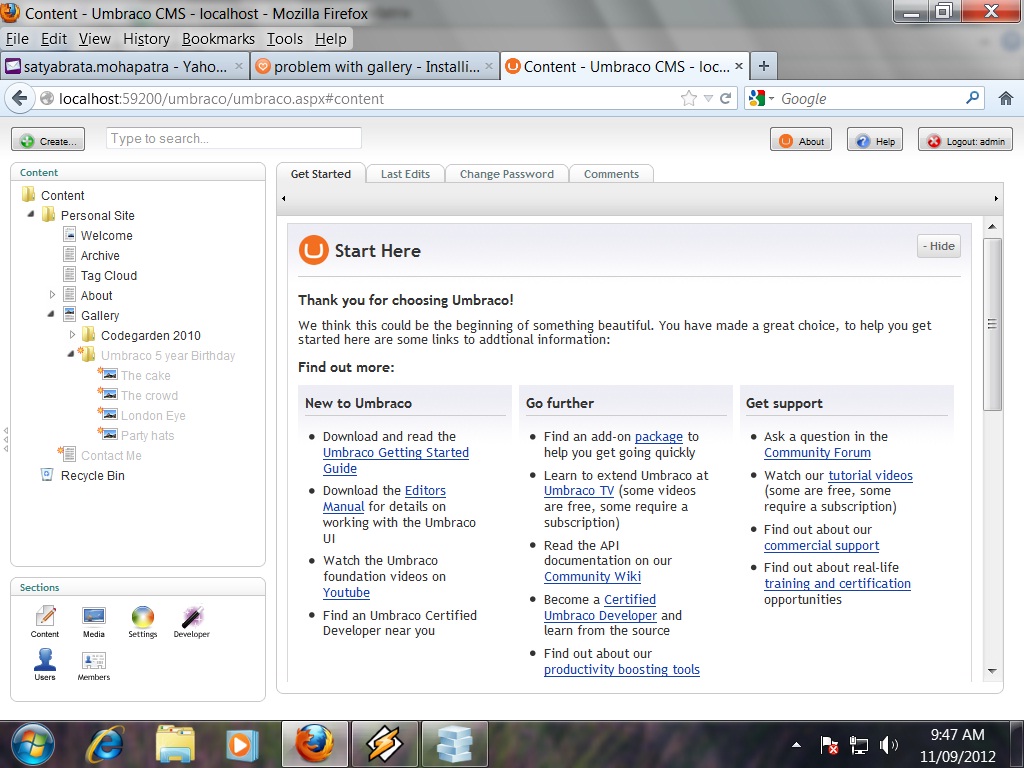1024x768 pixels.
Task: Open the Umbraco Getting Started Guide link
Action: tap(396, 460)
